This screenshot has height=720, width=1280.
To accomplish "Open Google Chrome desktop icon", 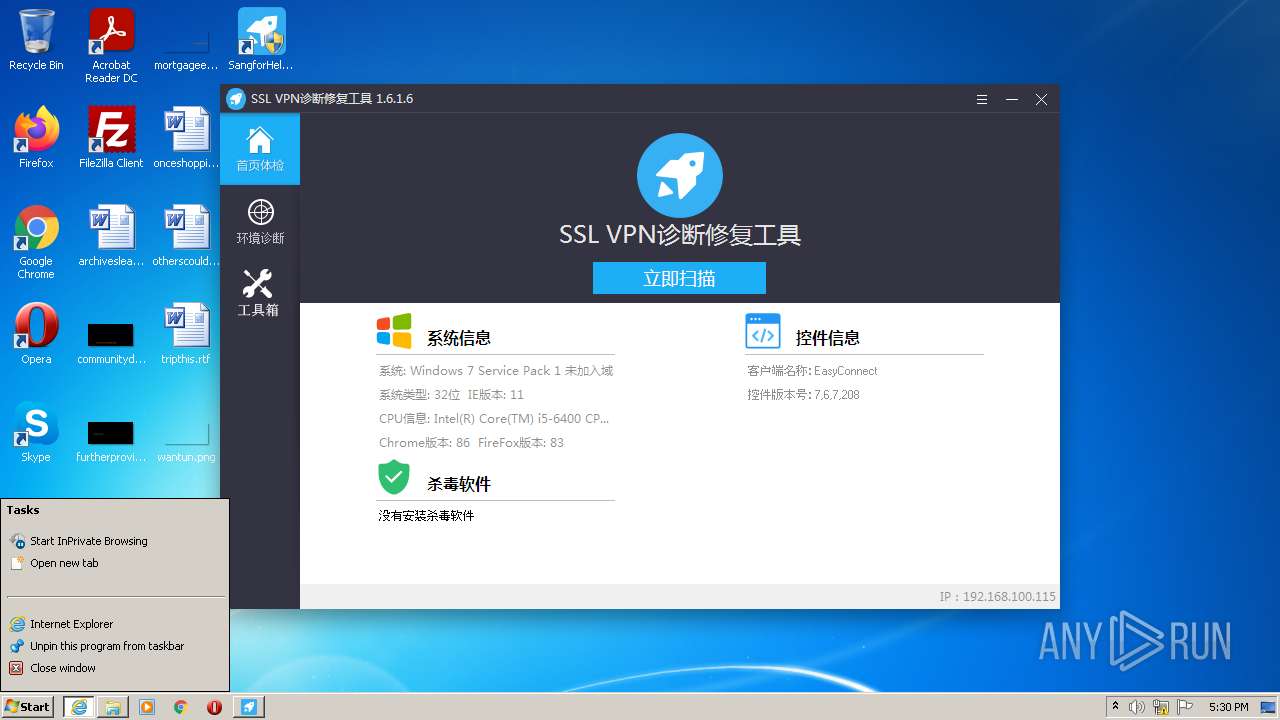I will 36,242.
